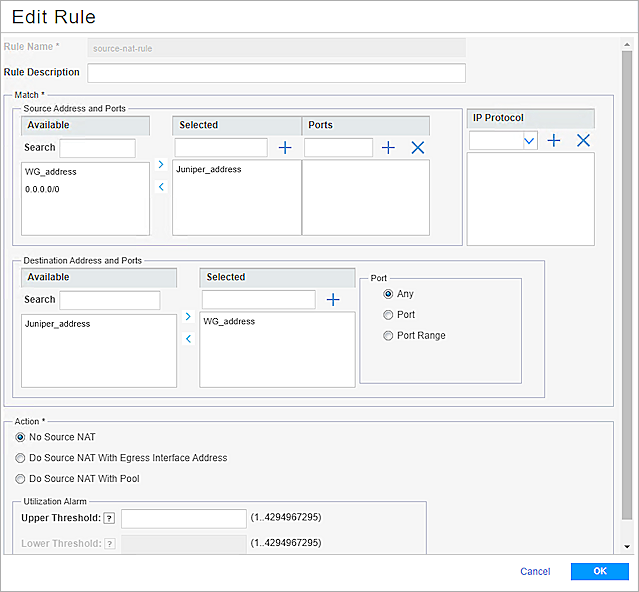Click source Ports input field
The height and width of the screenshot is (592, 639).
pyautogui.click(x=338, y=147)
